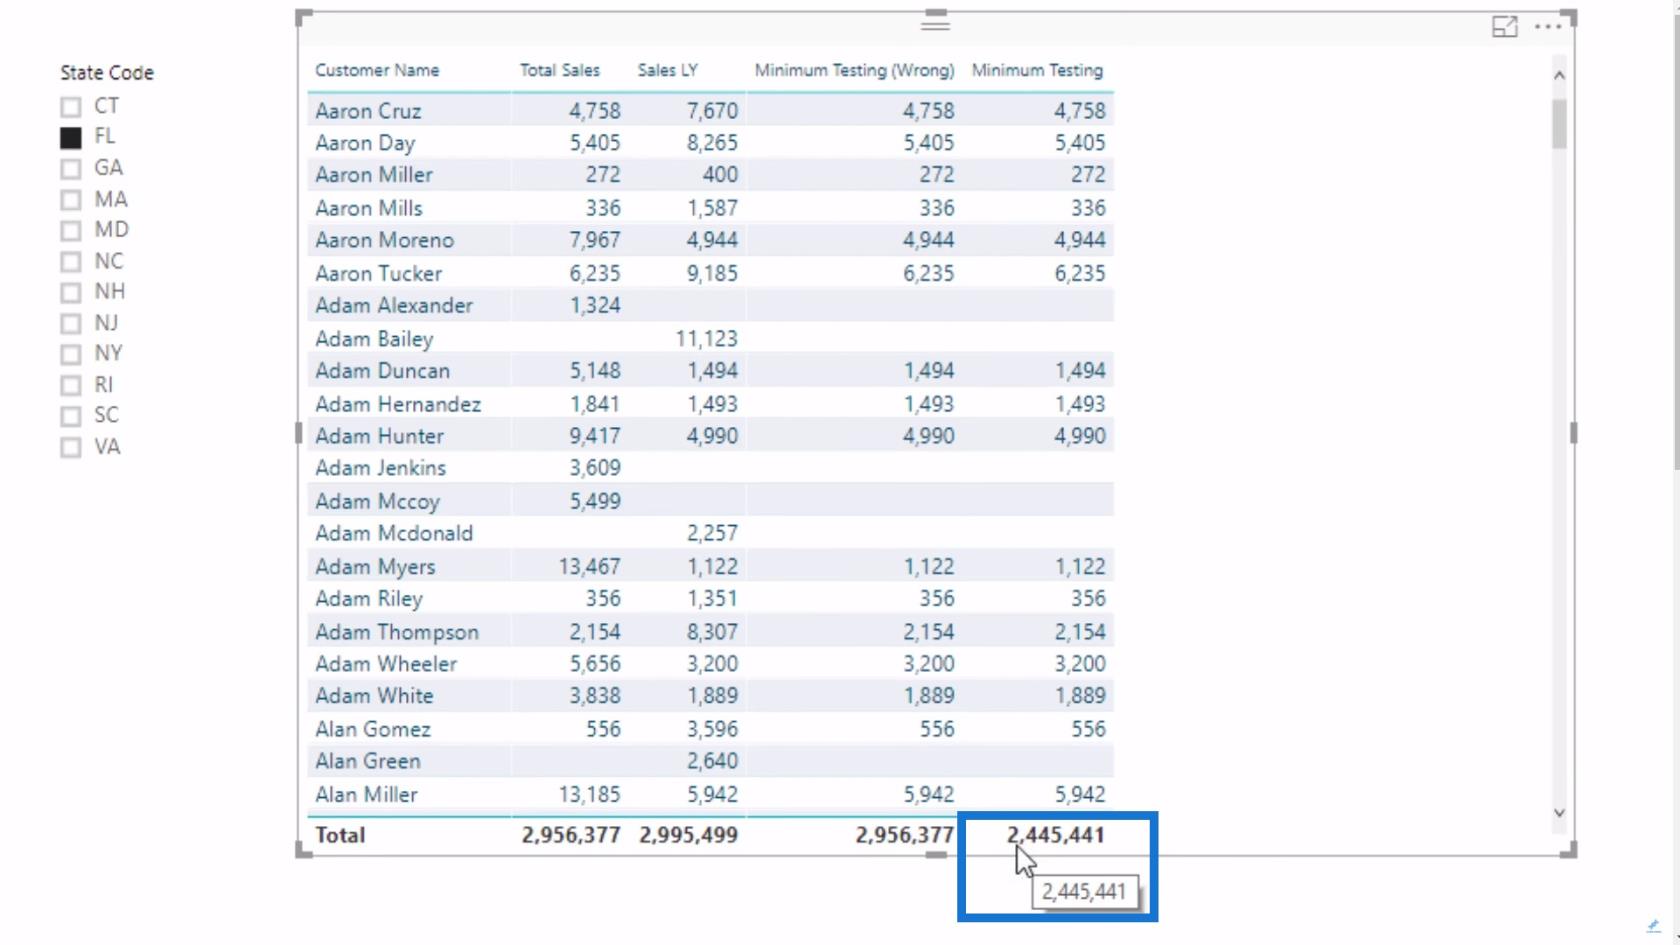Uncheck the FL state code checkbox
The height and width of the screenshot is (945, 1680).
click(x=70, y=137)
